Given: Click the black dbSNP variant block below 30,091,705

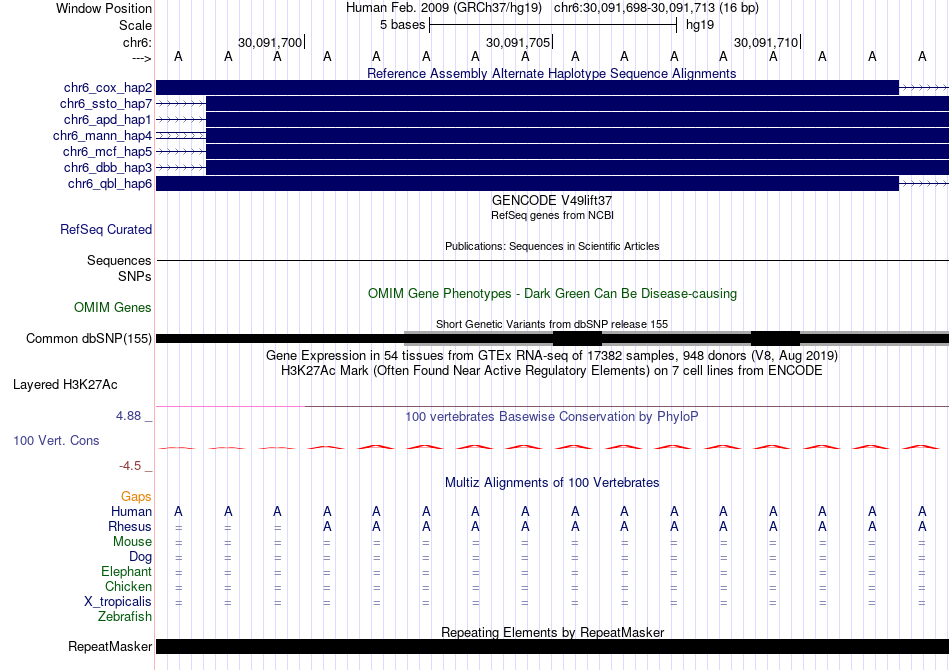Looking at the screenshot, I should pos(577,339).
